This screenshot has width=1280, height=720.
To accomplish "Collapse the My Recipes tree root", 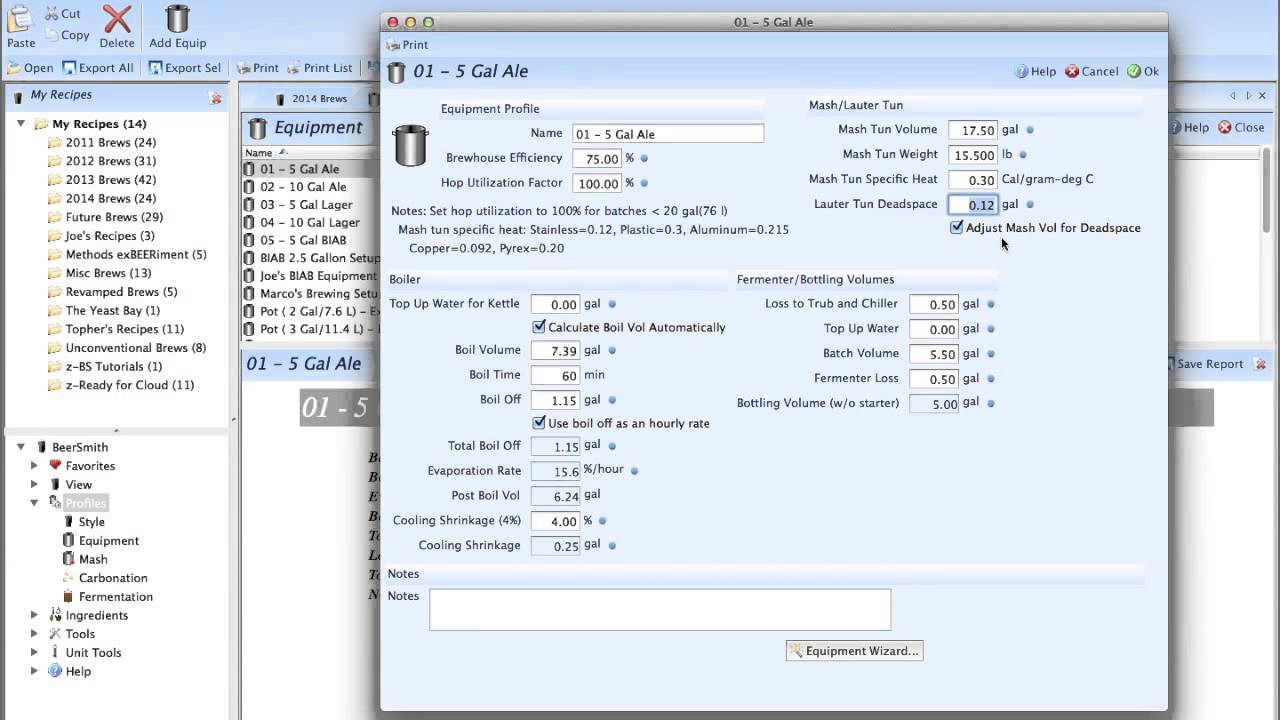I will [21, 124].
